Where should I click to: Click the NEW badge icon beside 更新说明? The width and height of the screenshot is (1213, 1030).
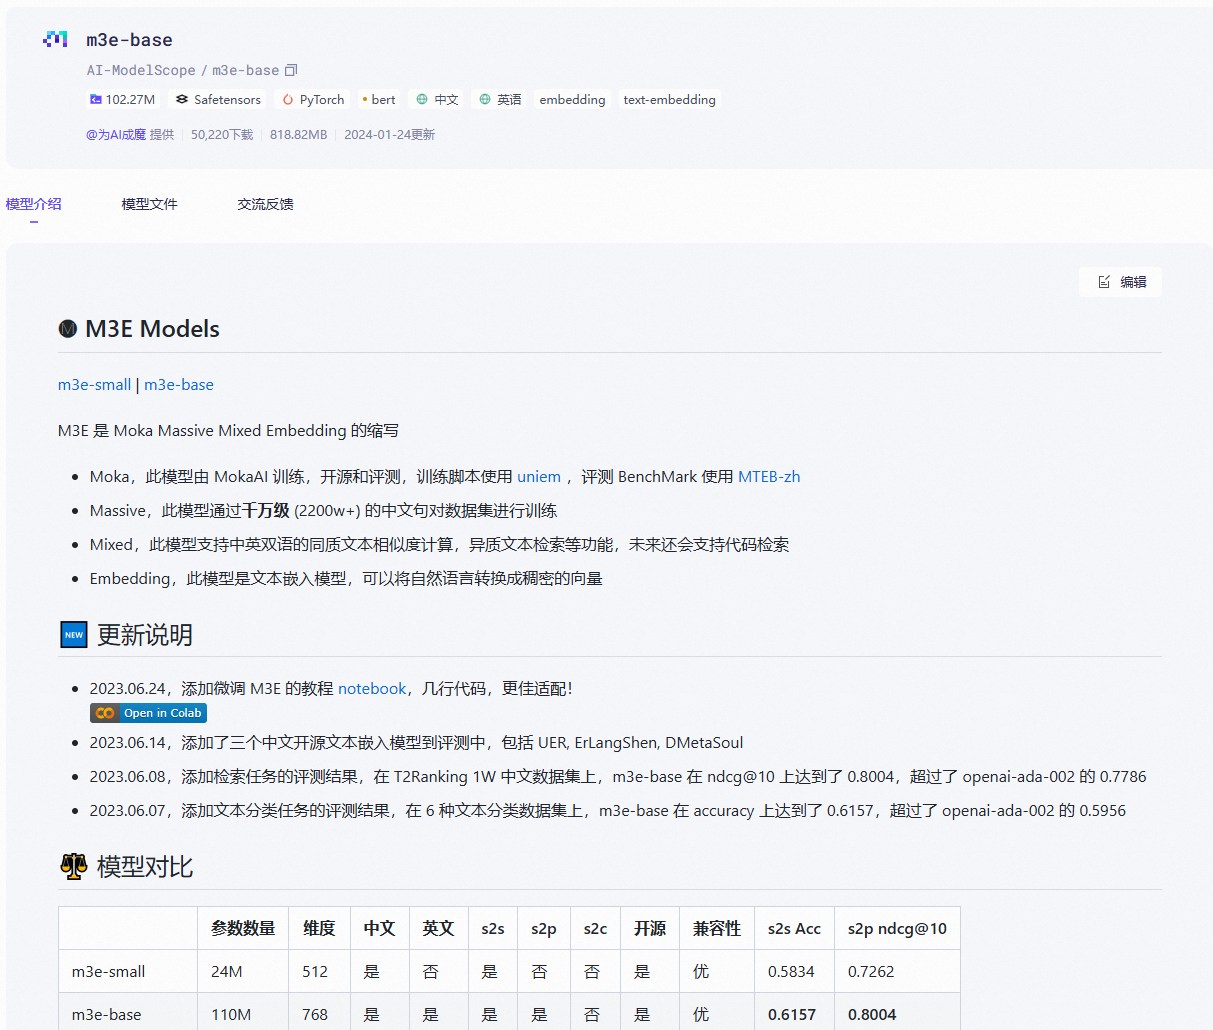point(74,635)
